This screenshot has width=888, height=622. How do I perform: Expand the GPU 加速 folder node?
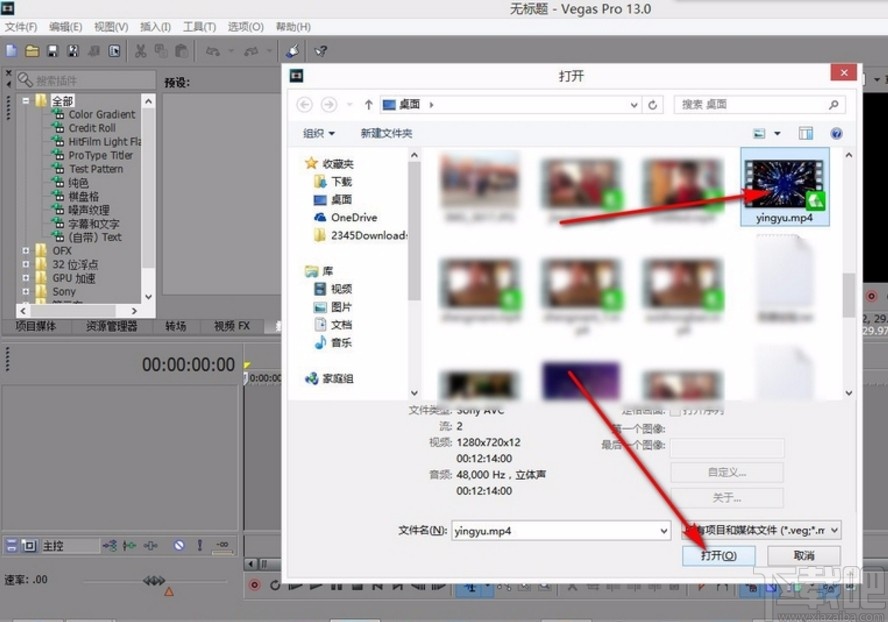coord(25,278)
